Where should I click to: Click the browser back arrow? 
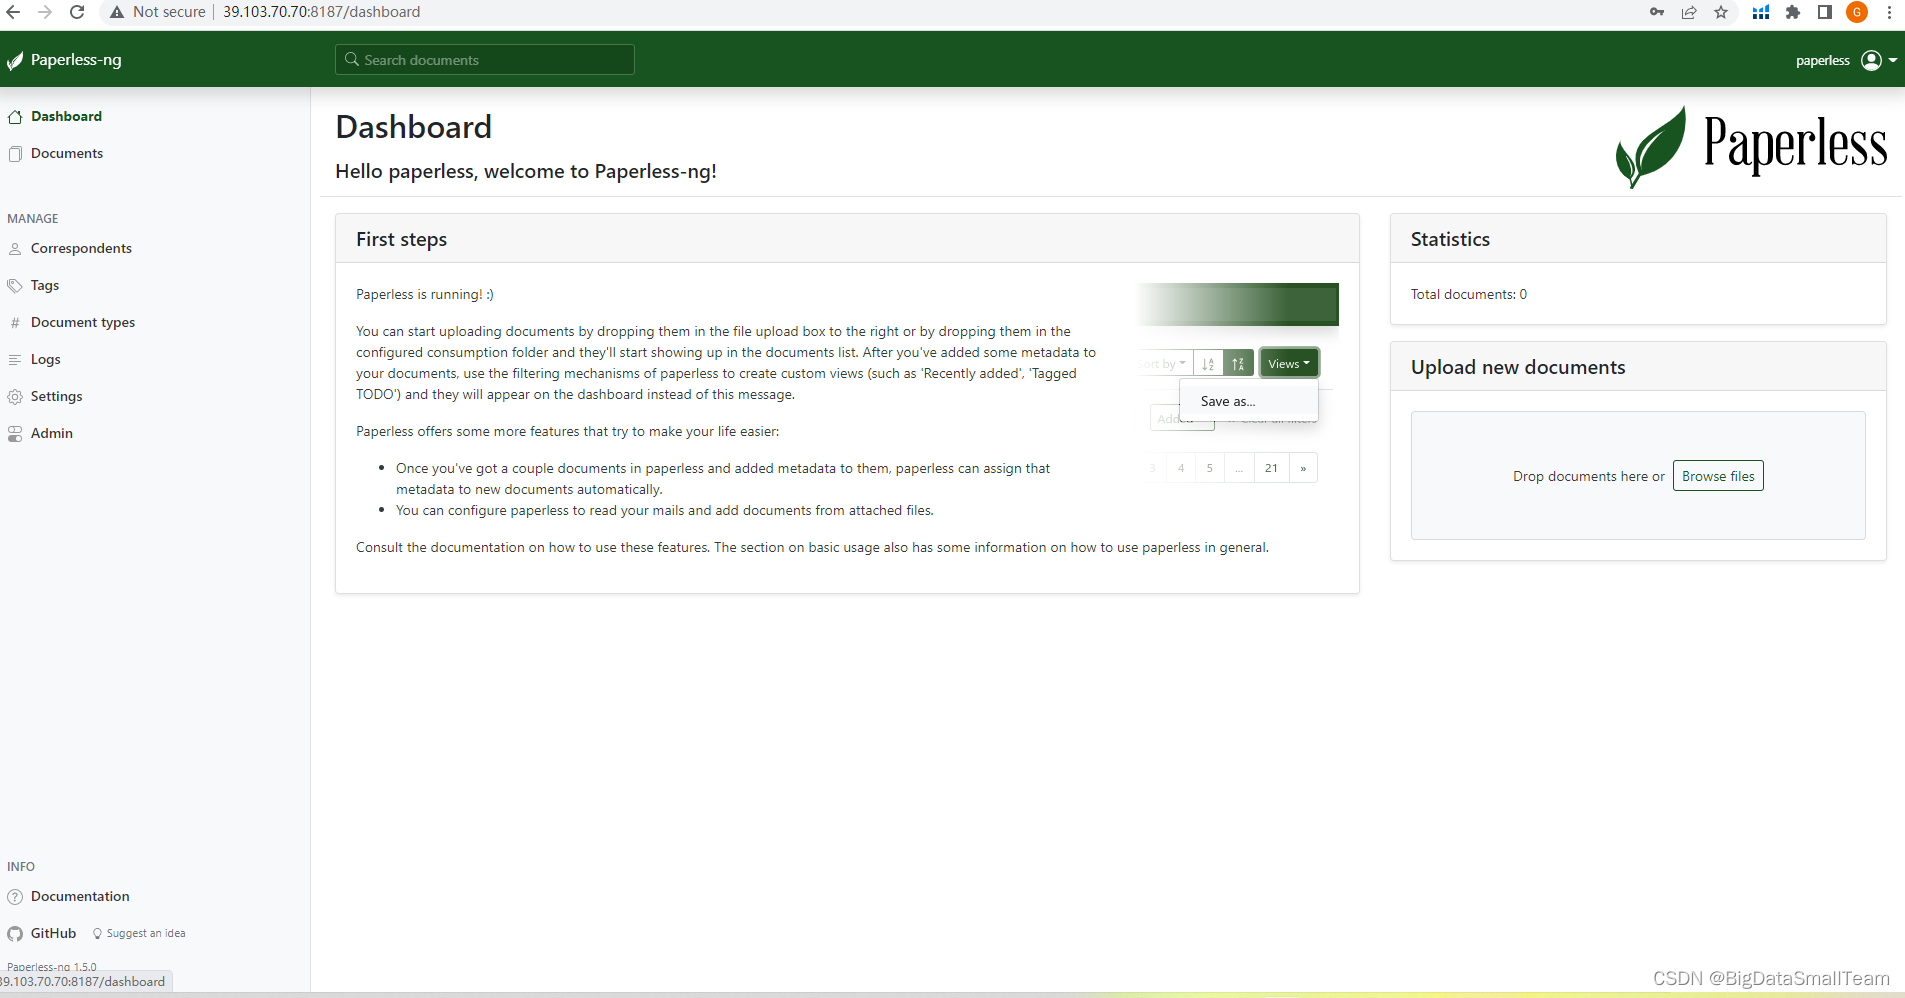tap(13, 12)
